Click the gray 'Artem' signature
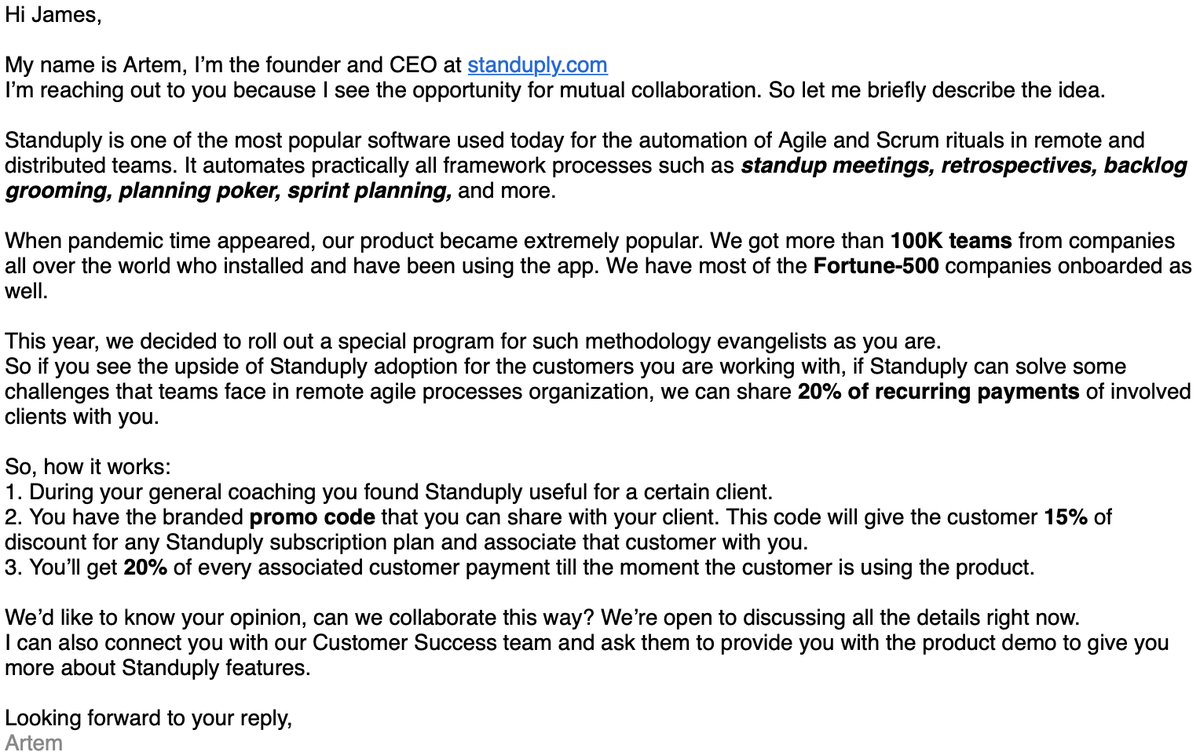The image size is (1200, 752). point(34,742)
